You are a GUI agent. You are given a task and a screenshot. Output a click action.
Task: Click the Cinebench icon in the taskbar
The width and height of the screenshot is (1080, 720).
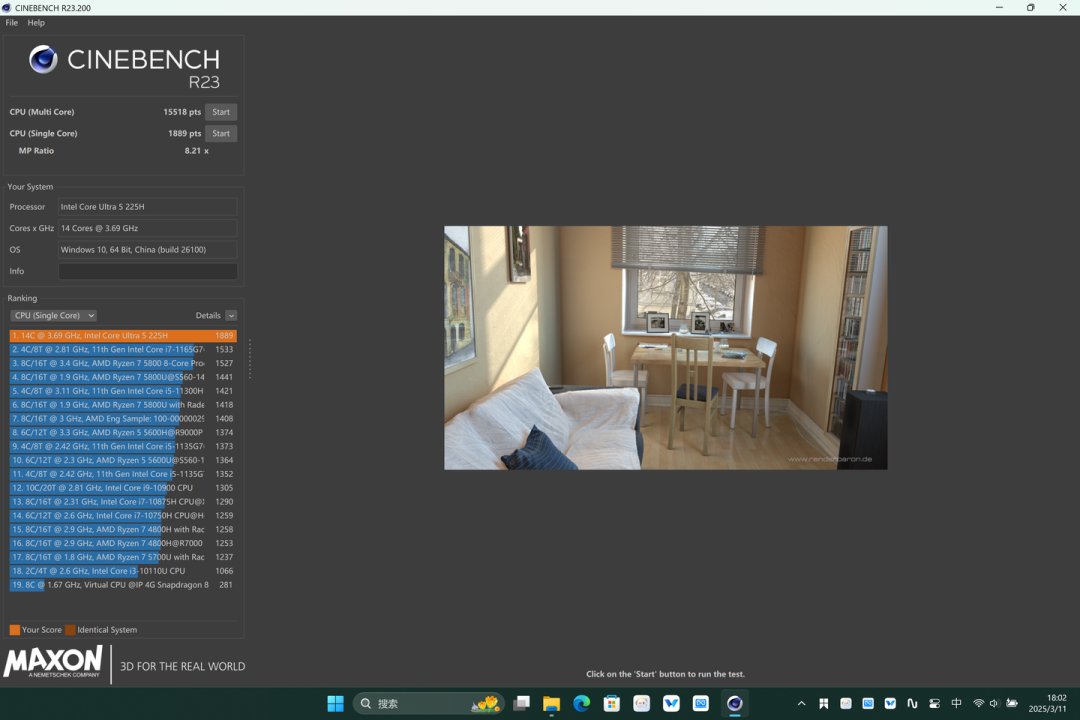(x=734, y=703)
